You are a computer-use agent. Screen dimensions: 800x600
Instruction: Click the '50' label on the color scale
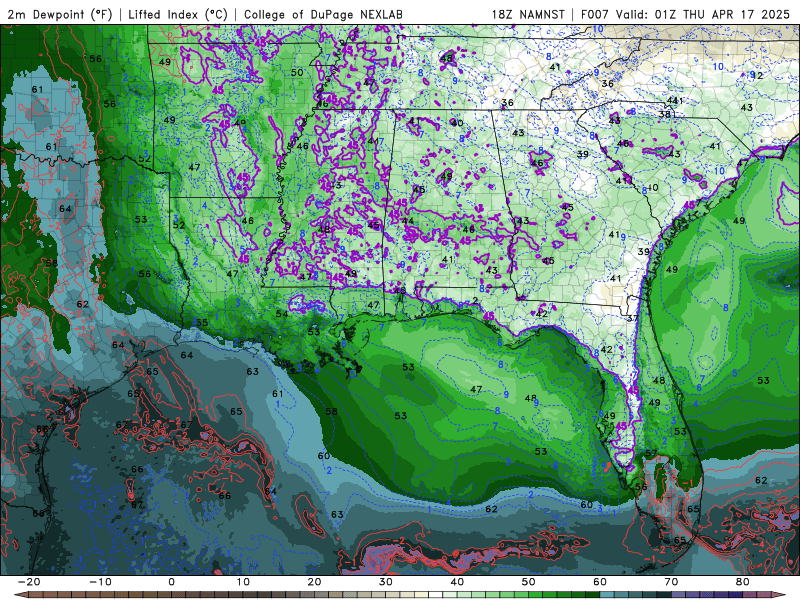tap(529, 582)
